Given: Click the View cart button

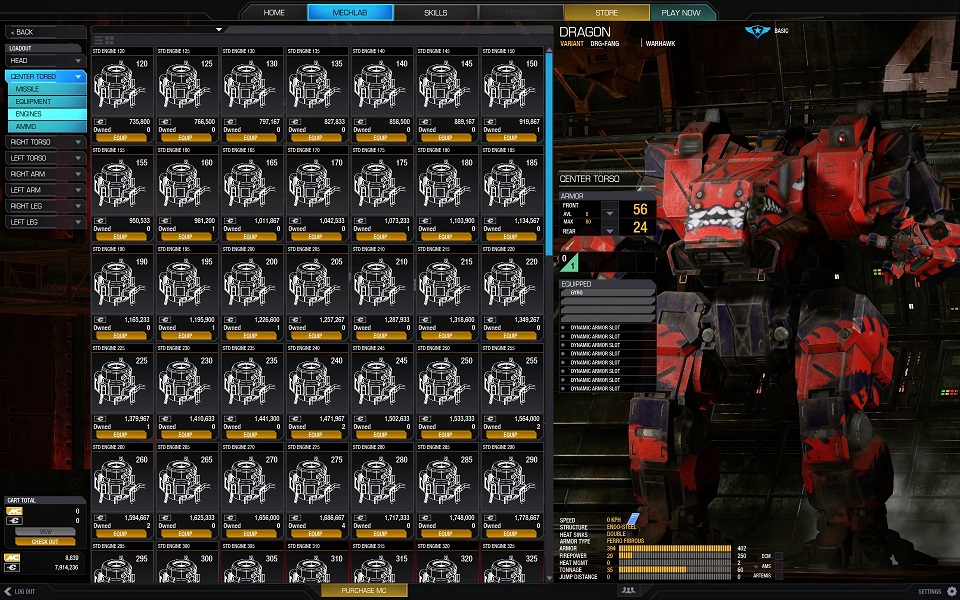Looking at the screenshot, I should coord(45,531).
